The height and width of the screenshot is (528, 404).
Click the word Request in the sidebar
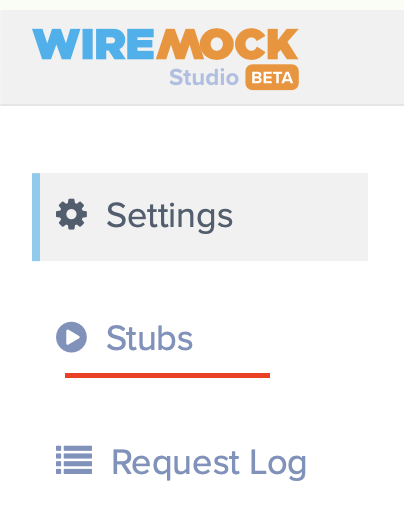pos(175,464)
